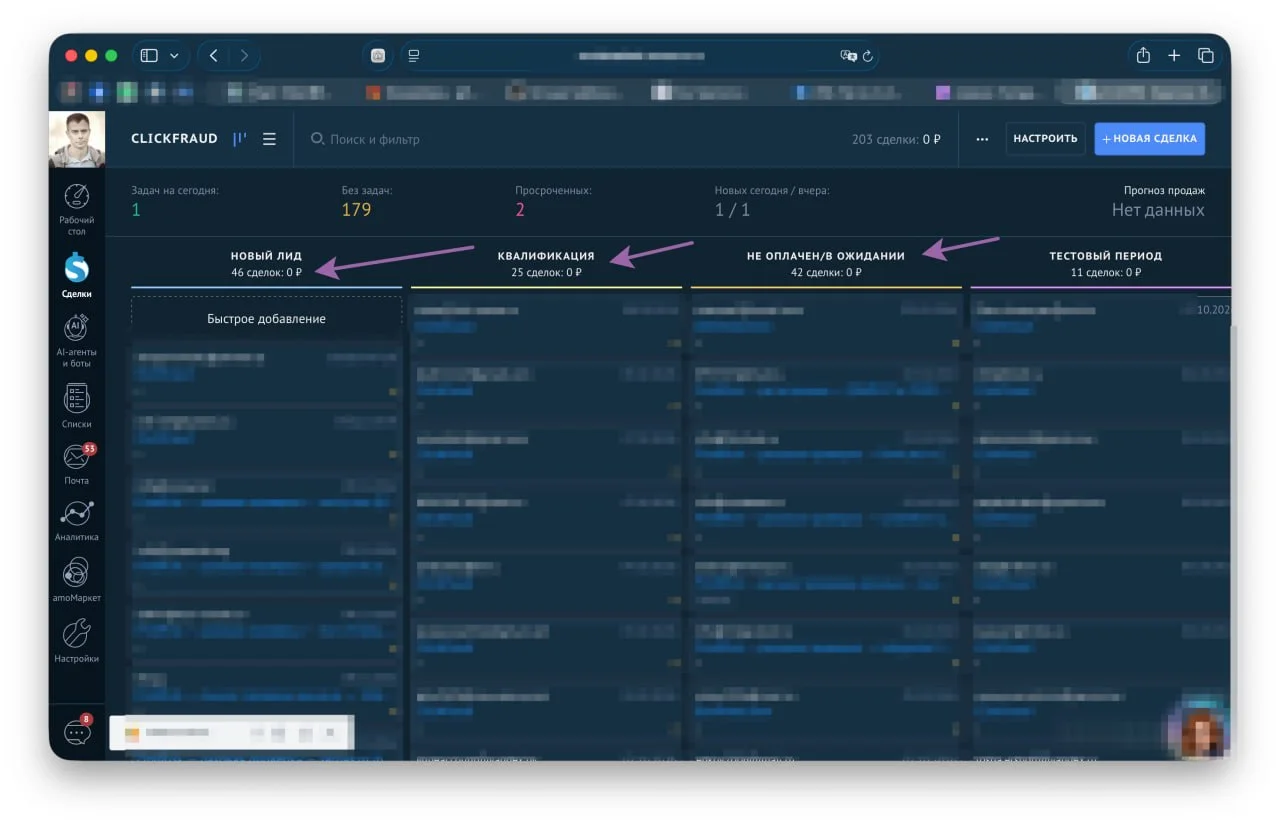Open the Аналитика section
Viewport: 1280px width, 825px height.
click(x=77, y=521)
